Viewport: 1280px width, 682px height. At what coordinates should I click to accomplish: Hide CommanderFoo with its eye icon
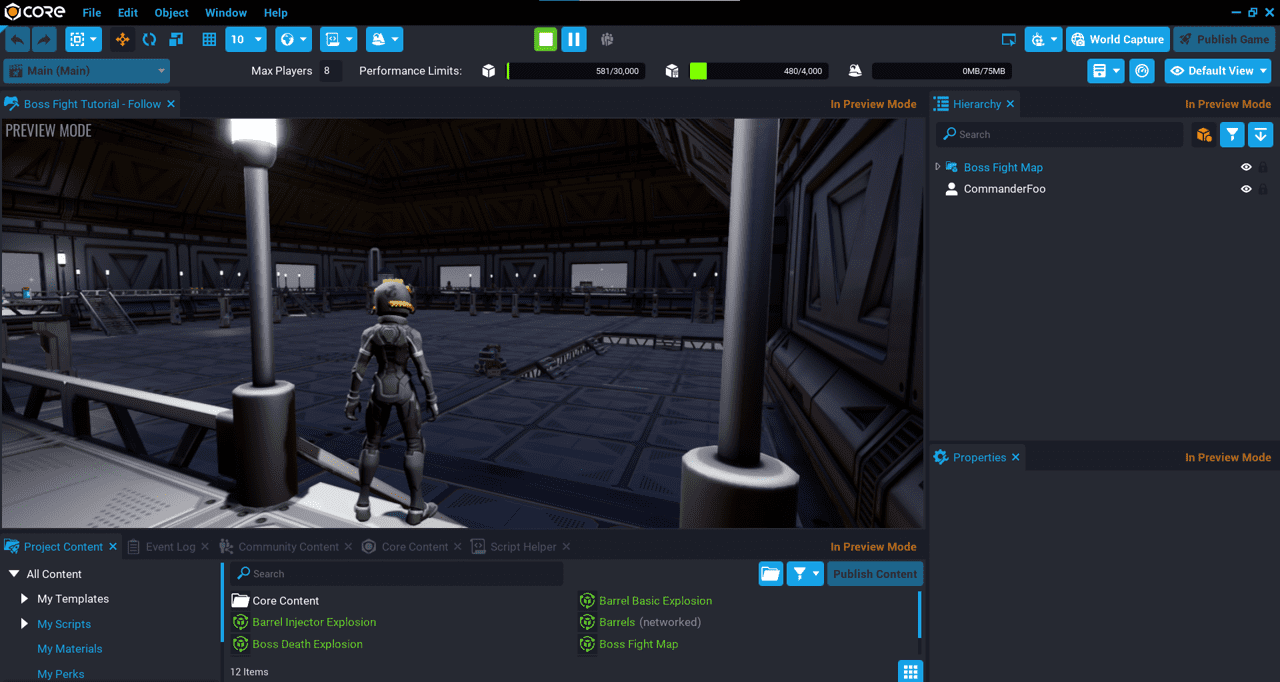pos(1246,189)
